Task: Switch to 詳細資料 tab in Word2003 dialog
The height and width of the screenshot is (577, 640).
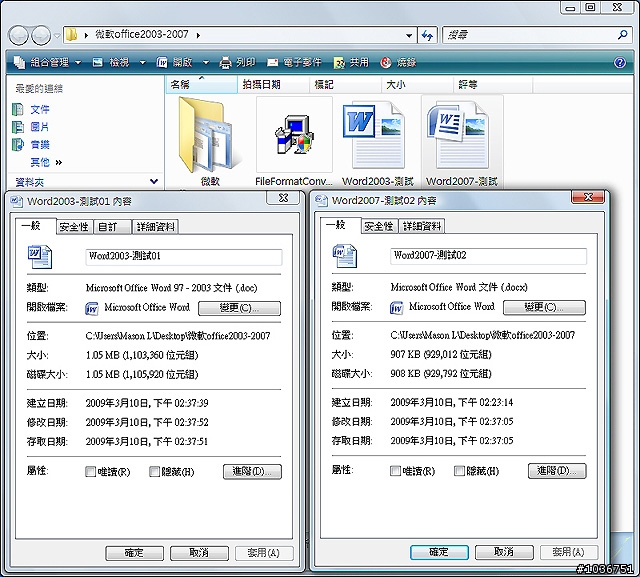Action: click(156, 226)
